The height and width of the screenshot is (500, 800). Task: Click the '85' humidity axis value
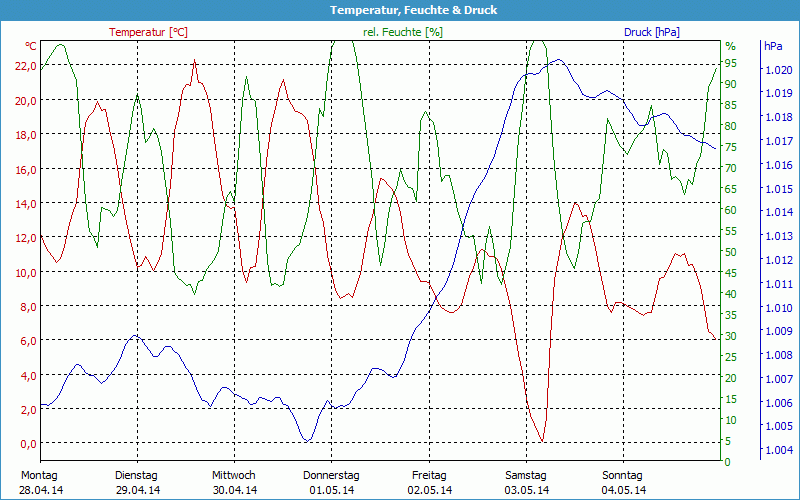click(731, 105)
